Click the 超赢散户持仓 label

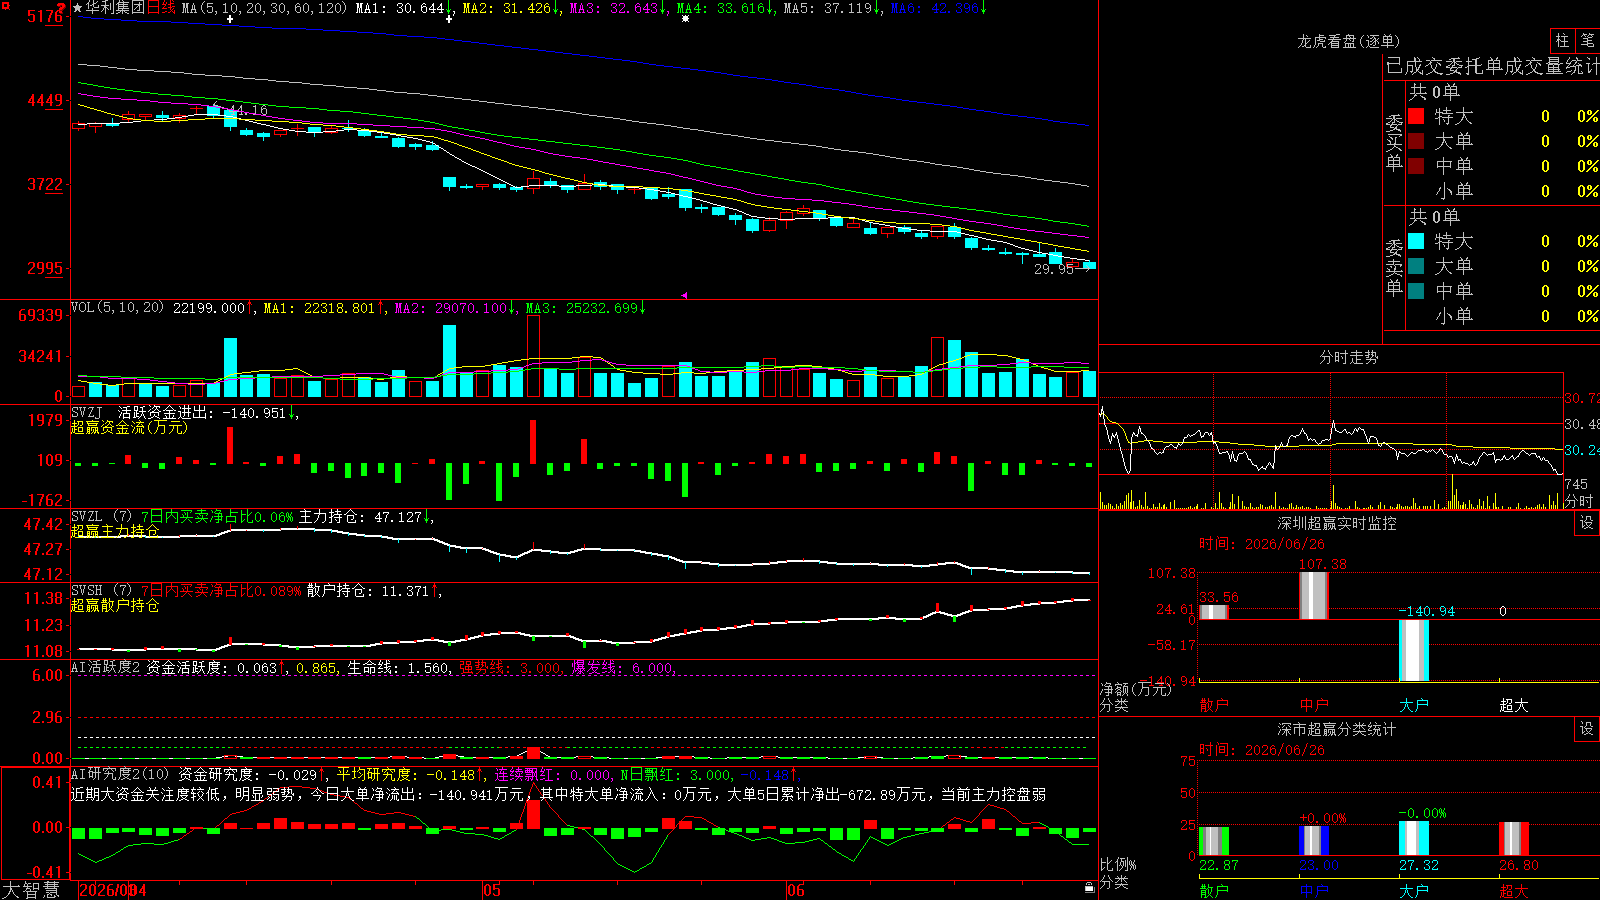click(x=115, y=605)
